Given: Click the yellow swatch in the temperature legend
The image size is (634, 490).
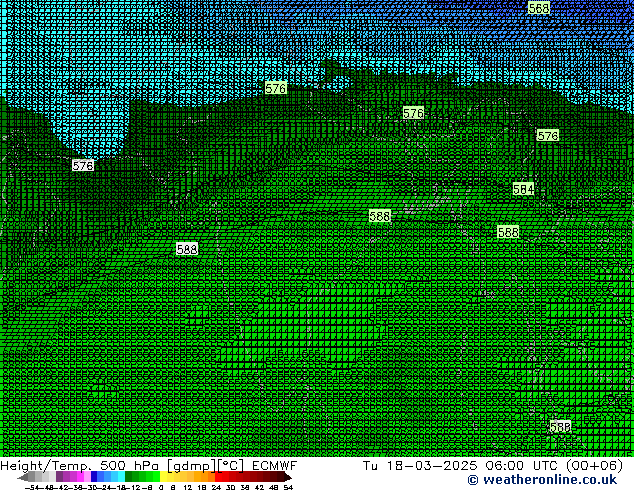Looking at the screenshot, I should click(x=163, y=476).
